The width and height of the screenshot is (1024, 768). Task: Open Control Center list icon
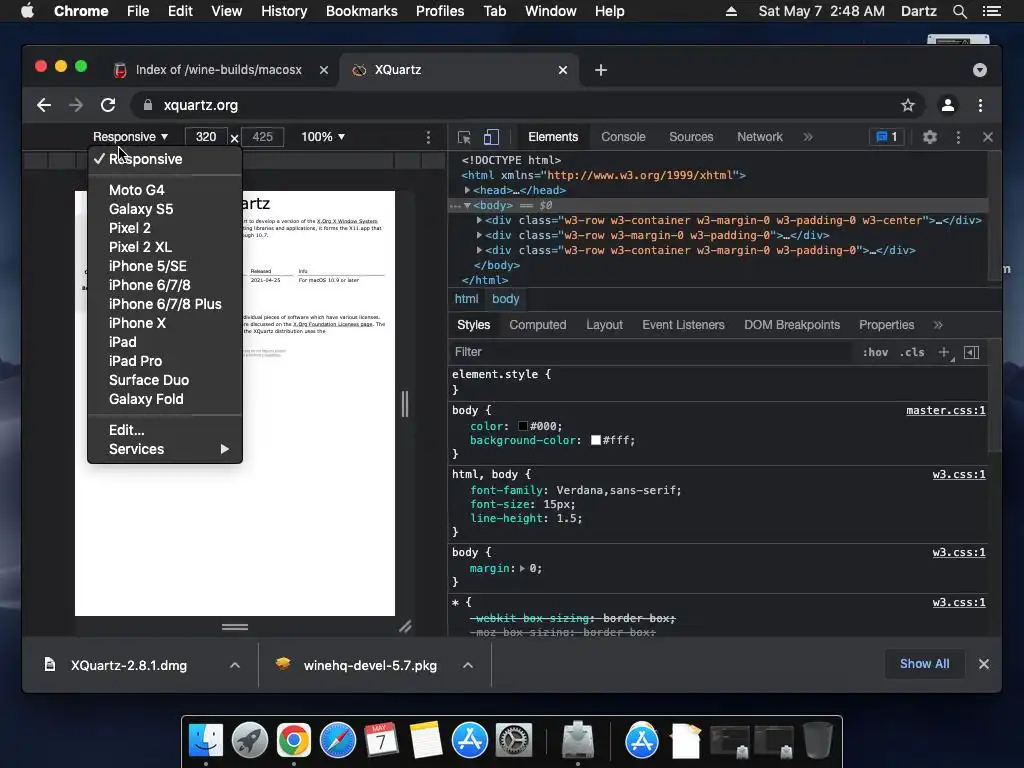pos(992,11)
